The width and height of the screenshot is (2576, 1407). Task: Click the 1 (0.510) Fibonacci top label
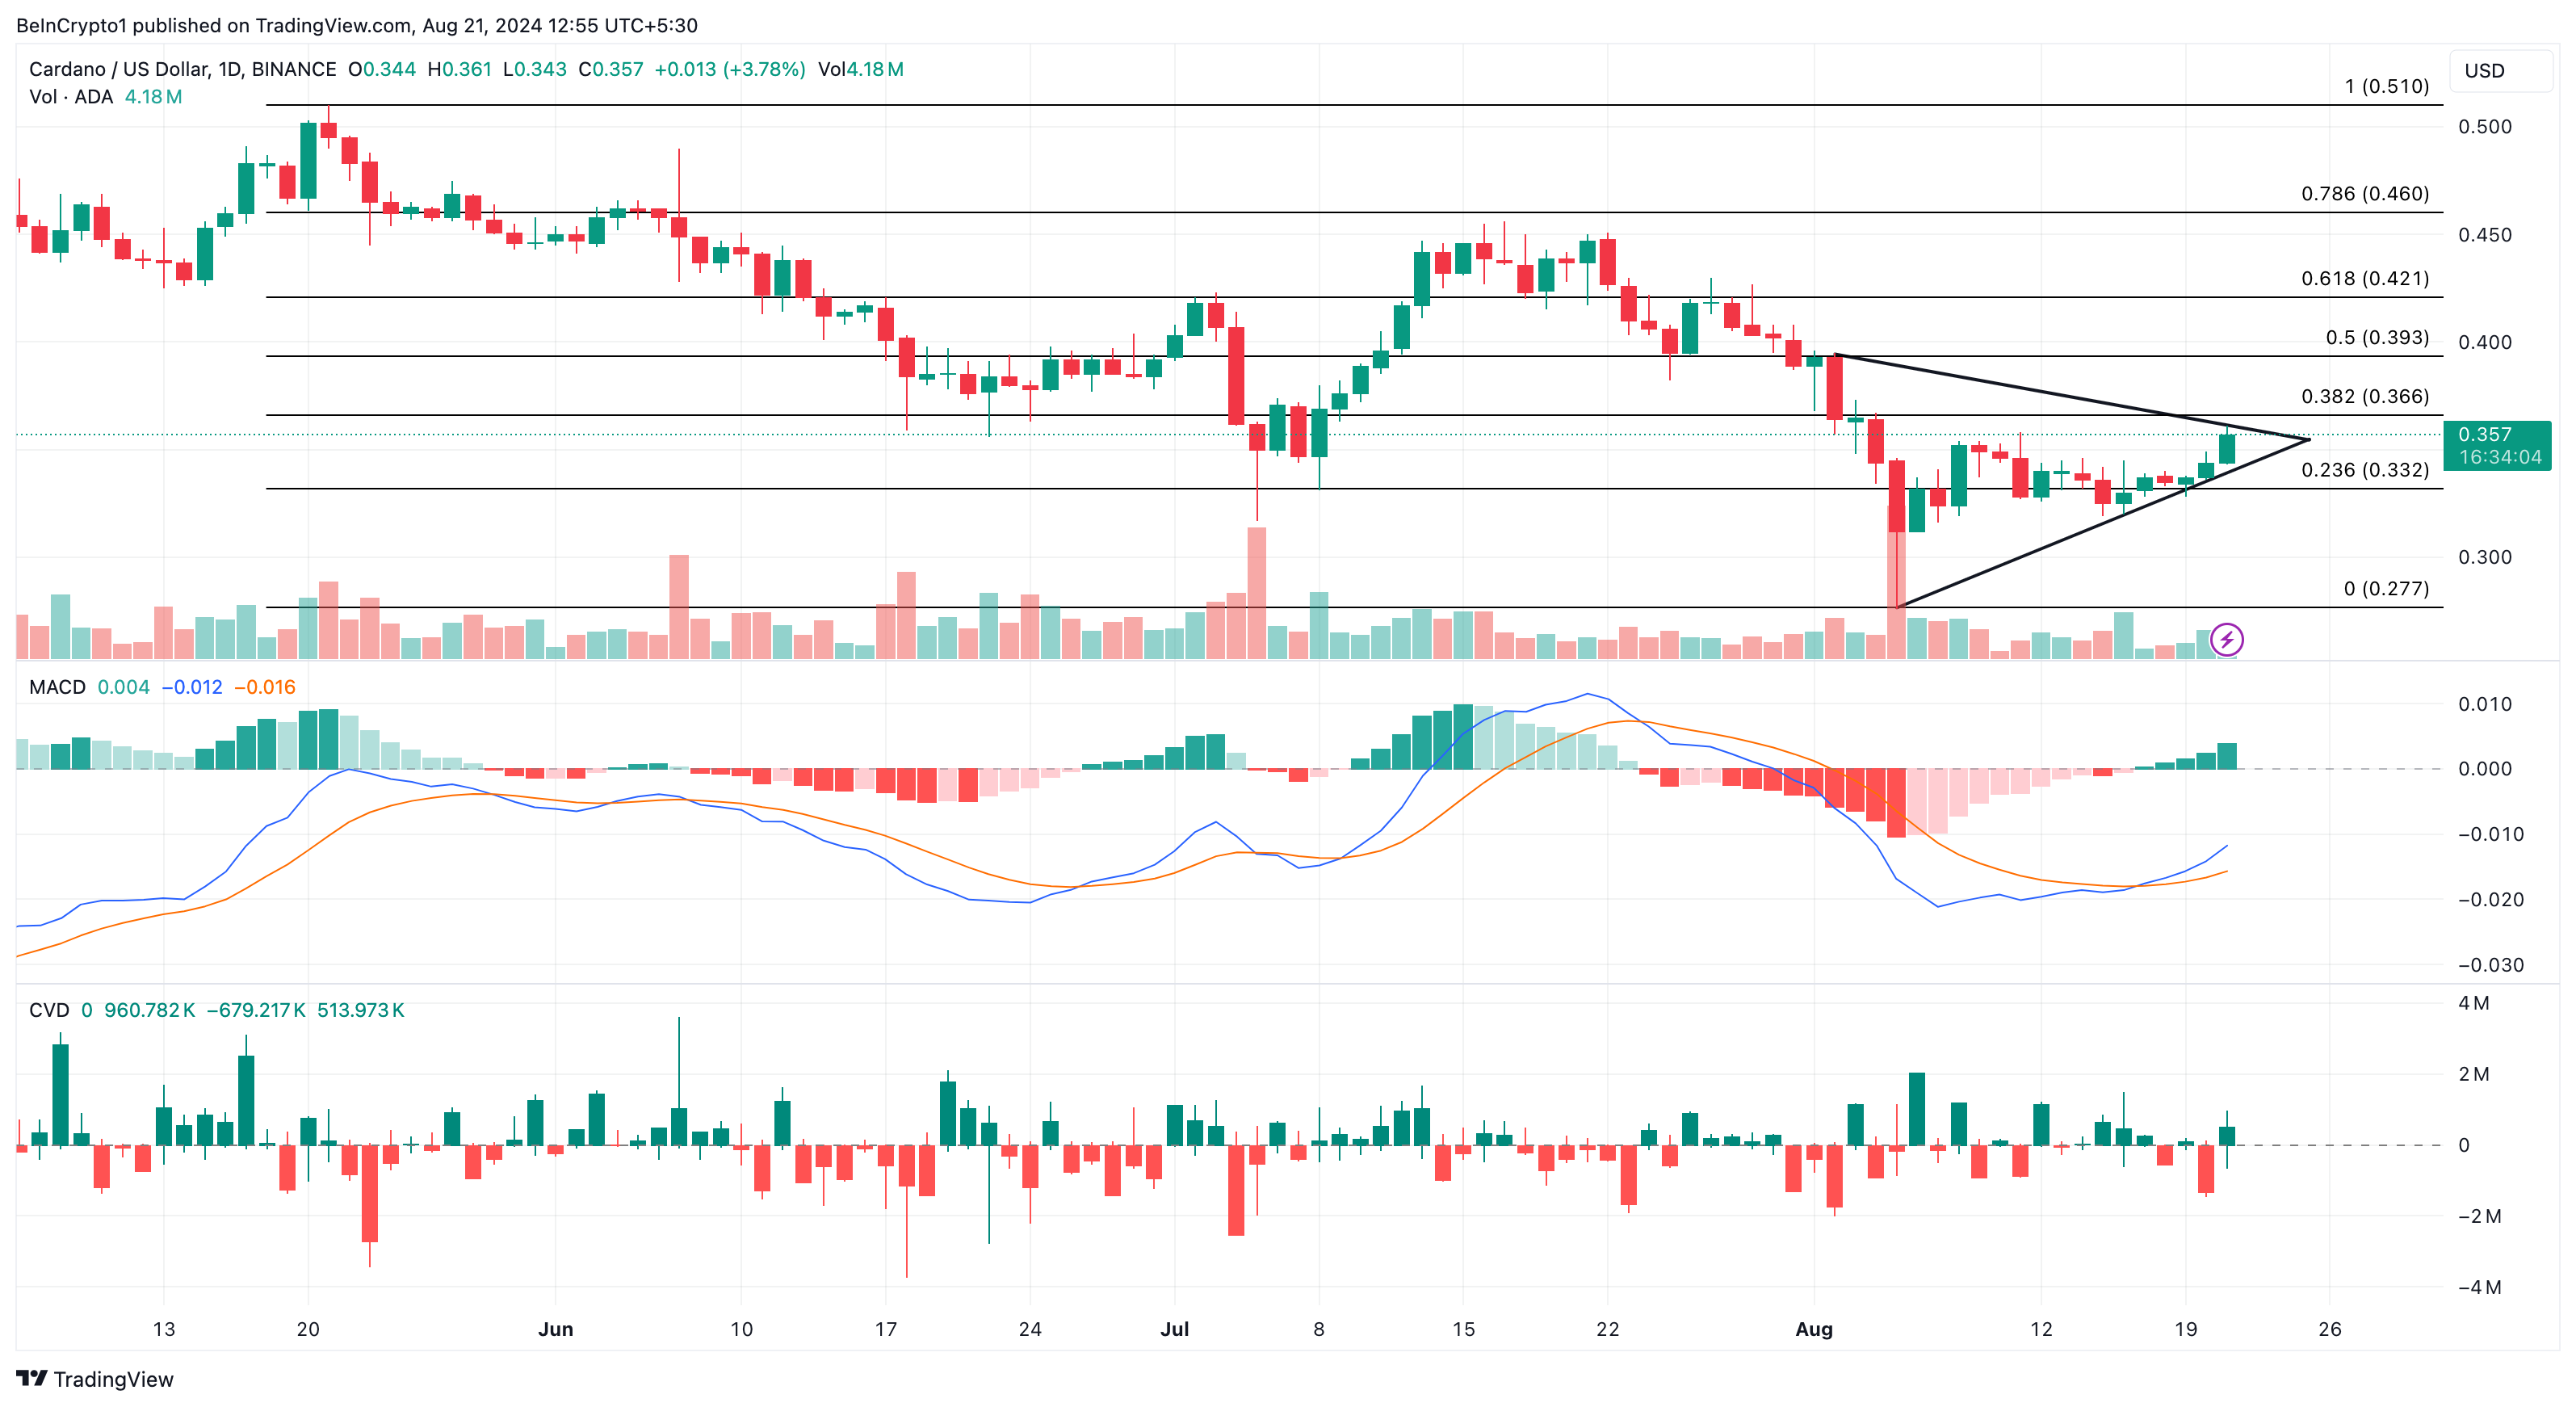click(x=2386, y=86)
